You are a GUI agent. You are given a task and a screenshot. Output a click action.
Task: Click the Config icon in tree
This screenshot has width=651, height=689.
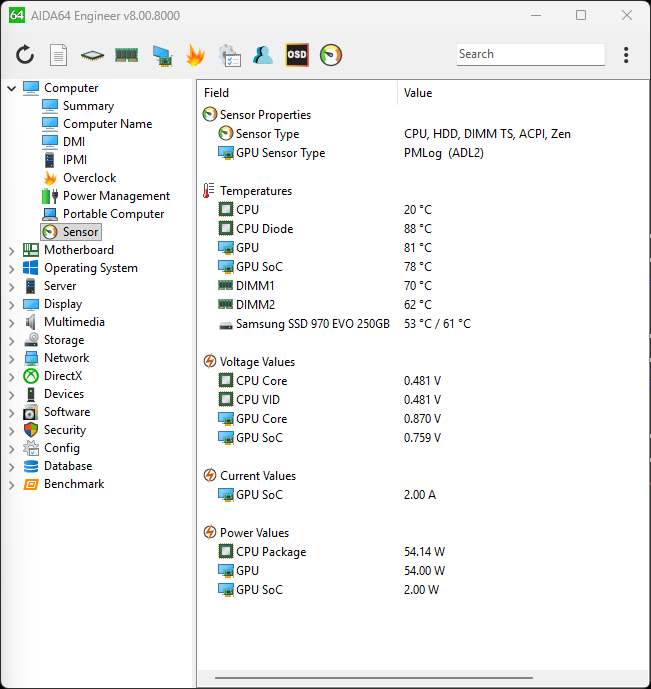tap(31, 448)
